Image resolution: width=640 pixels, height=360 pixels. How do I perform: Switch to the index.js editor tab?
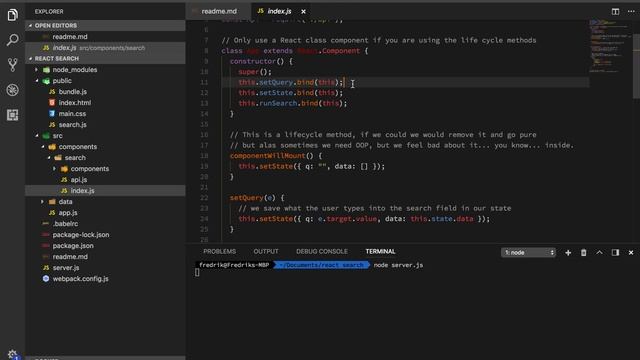tap(280, 11)
